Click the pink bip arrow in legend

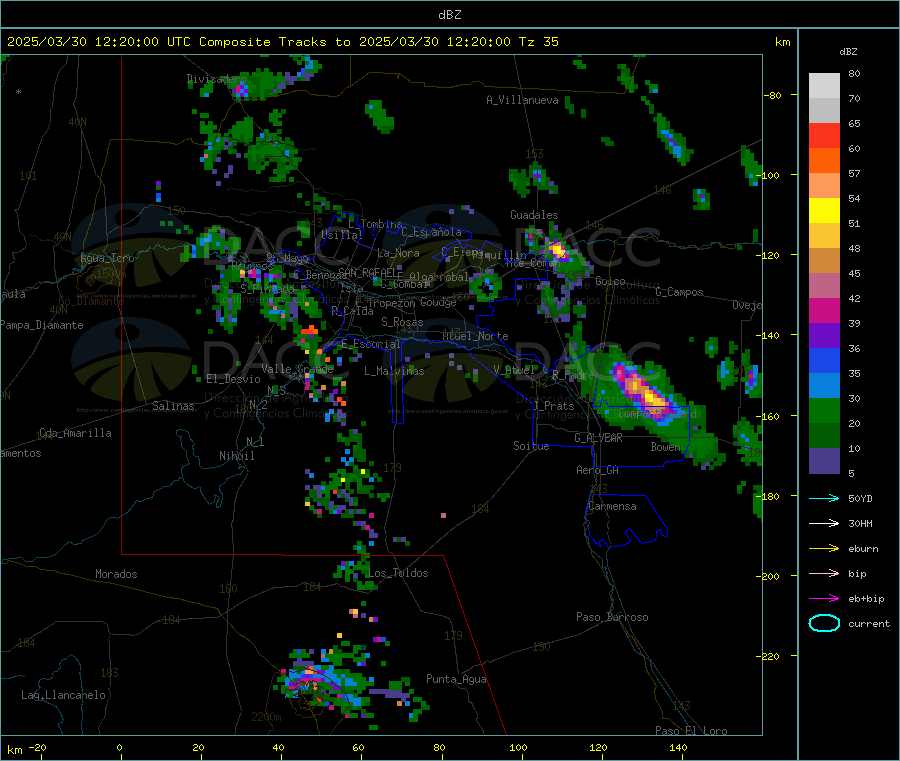pos(824,573)
